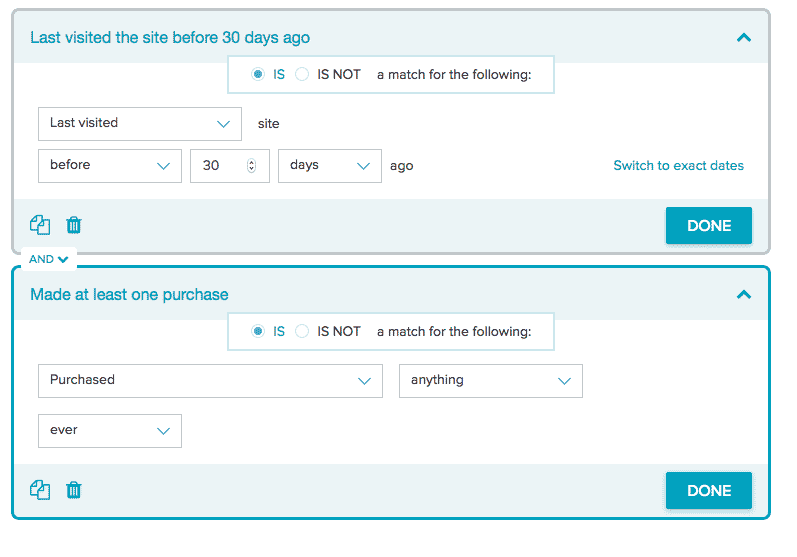
Task: Open the ever timeframe dropdown
Action: point(110,431)
